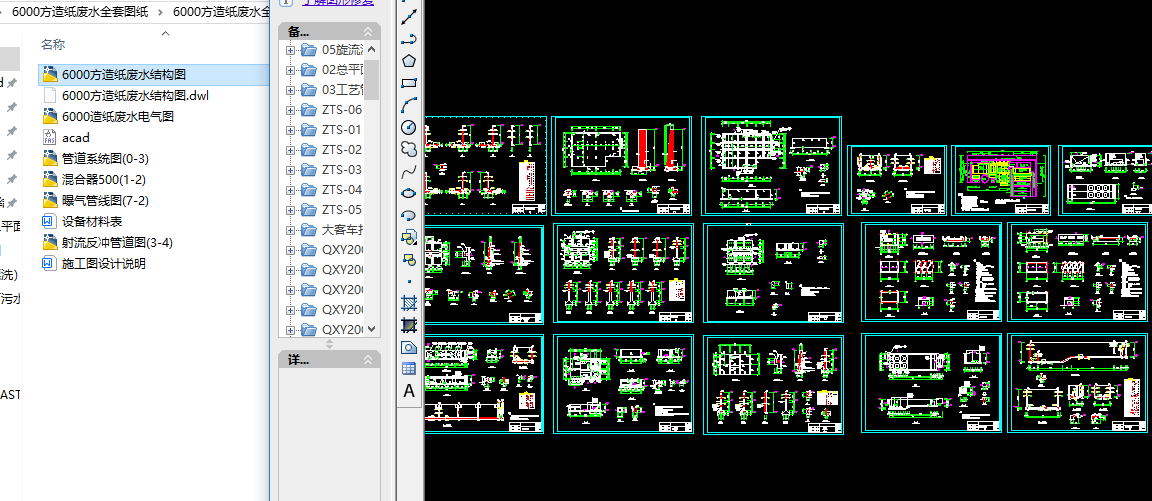Sort files by the 名称 column header

click(53, 45)
